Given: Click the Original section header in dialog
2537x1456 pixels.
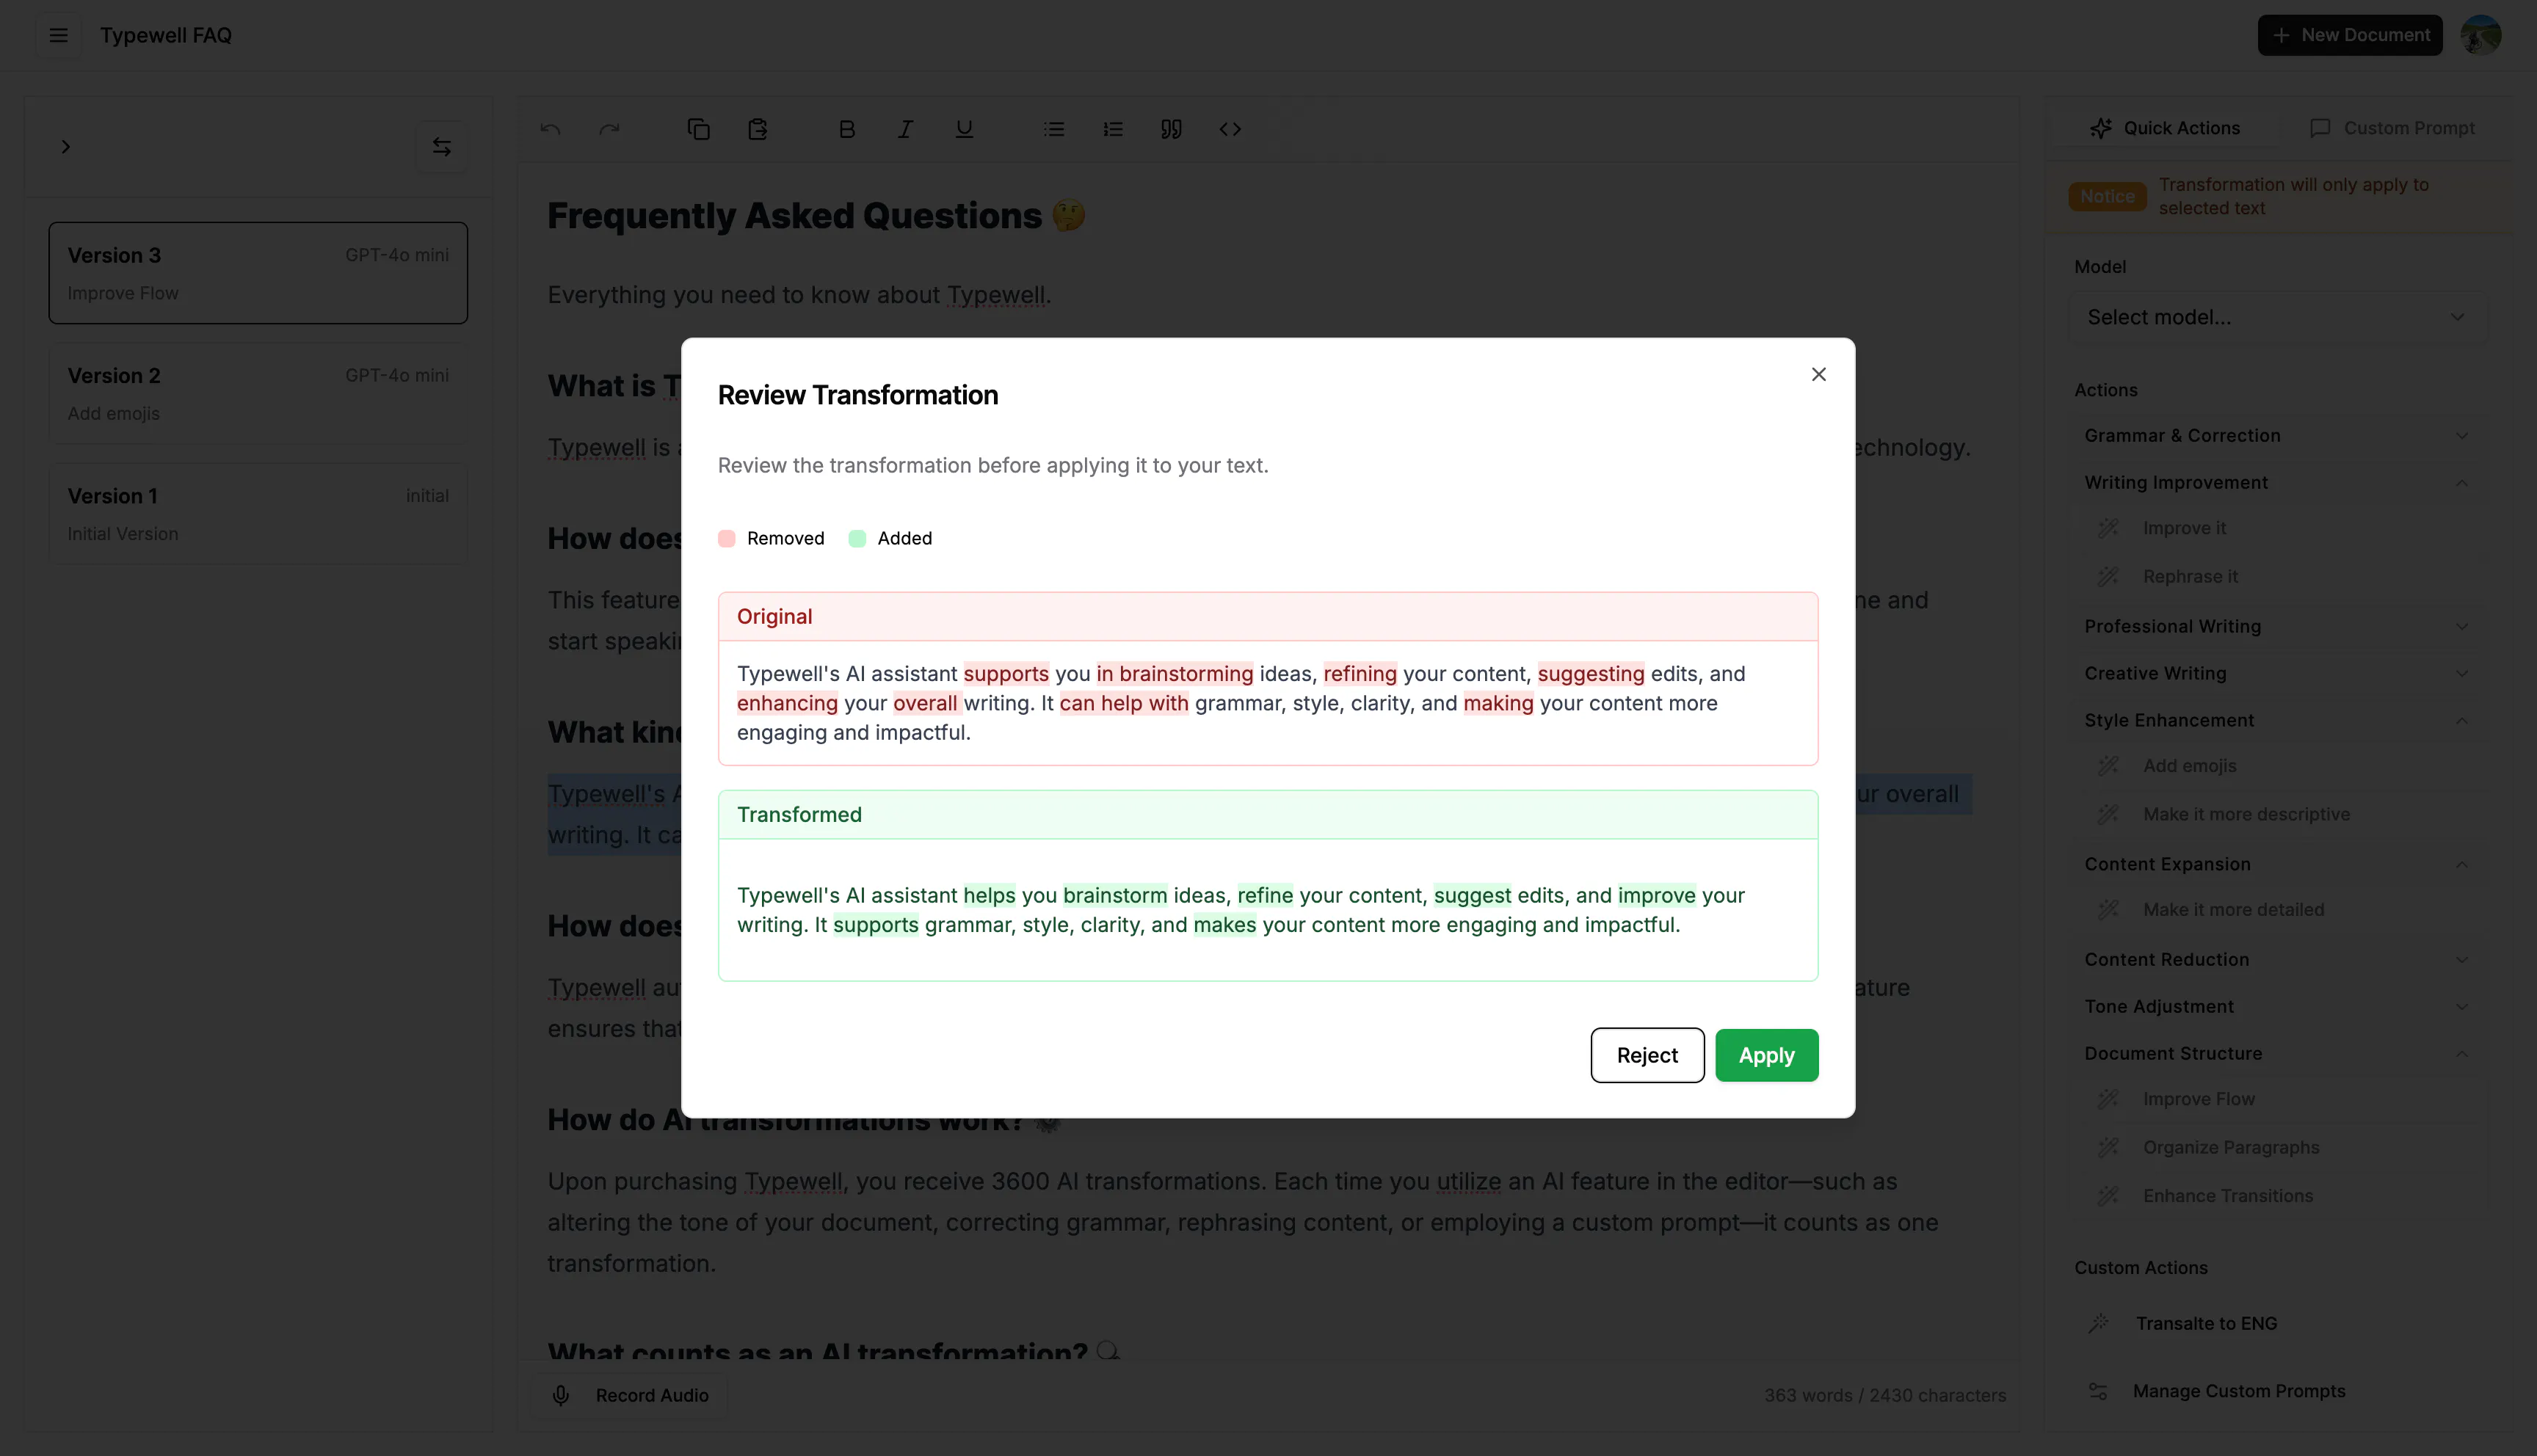Looking at the screenshot, I should click(x=1267, y=617).
